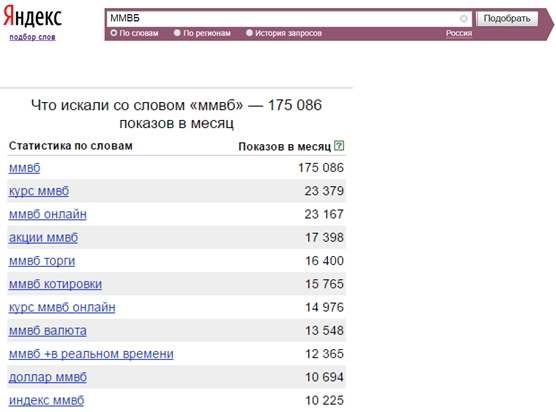The image size is (556, 412).
Task: Open the акции ммвб keyword link
Action: 43,238
